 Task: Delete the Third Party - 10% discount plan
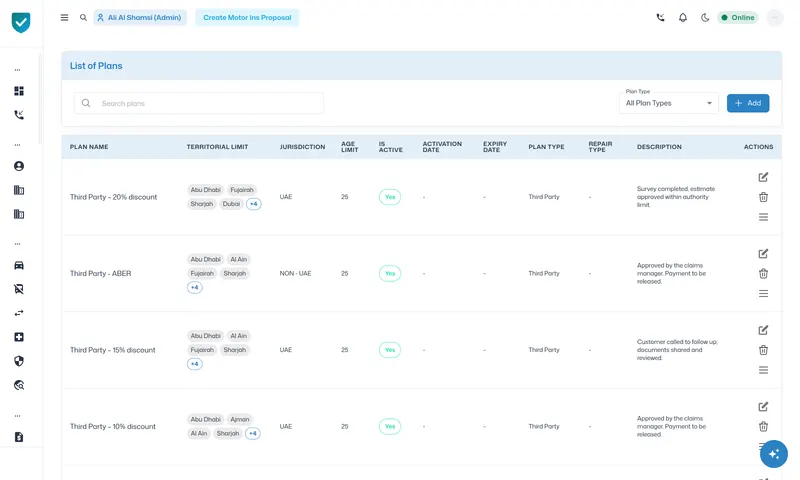[x=763, y=426]
